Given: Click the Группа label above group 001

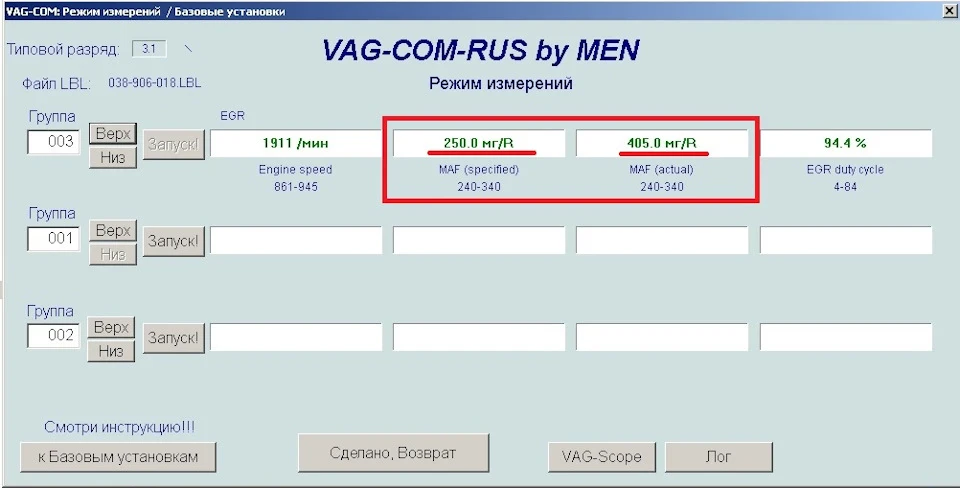Looking at the screenshot, I should coord(52,214).
